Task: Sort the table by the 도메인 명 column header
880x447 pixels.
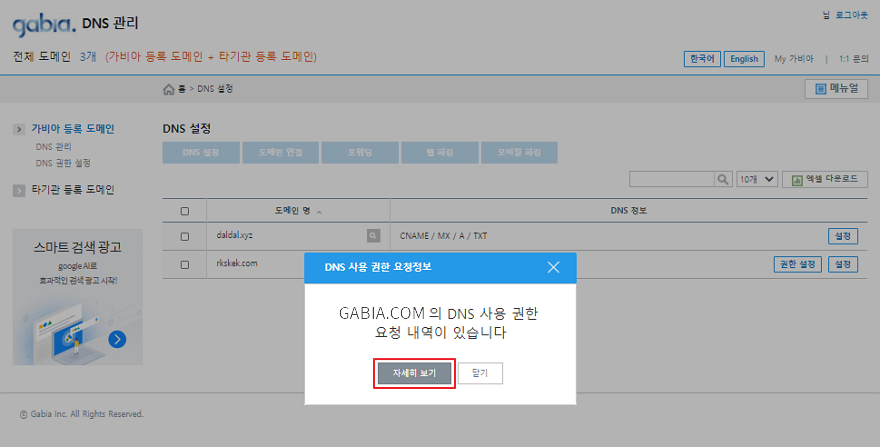Action: coord(297,211)
